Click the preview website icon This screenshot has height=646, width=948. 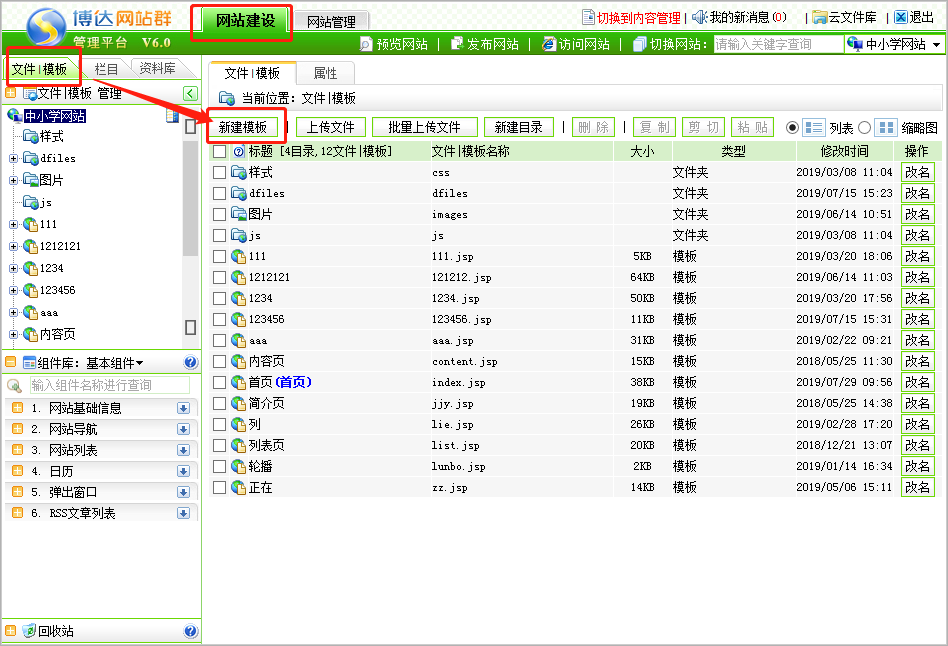pyautogui.click(x=368, y=44)
